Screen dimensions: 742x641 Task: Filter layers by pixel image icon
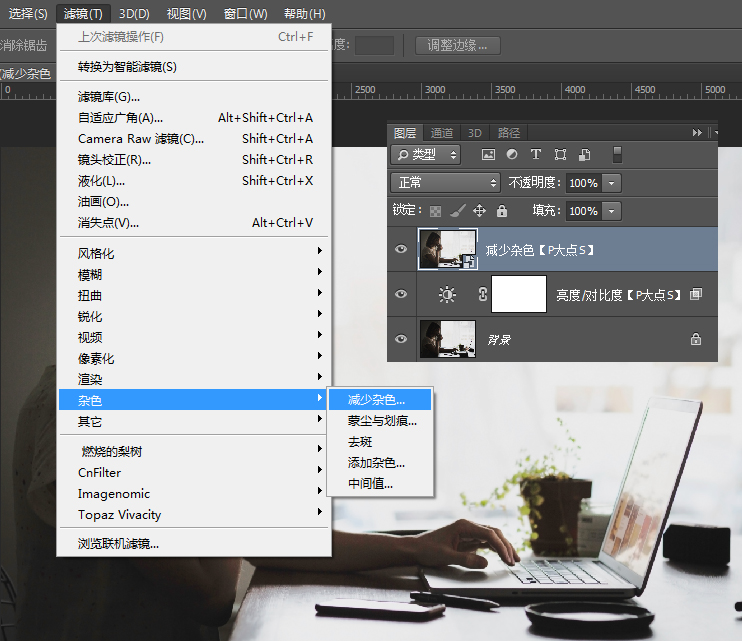click(x=488, y=154)
